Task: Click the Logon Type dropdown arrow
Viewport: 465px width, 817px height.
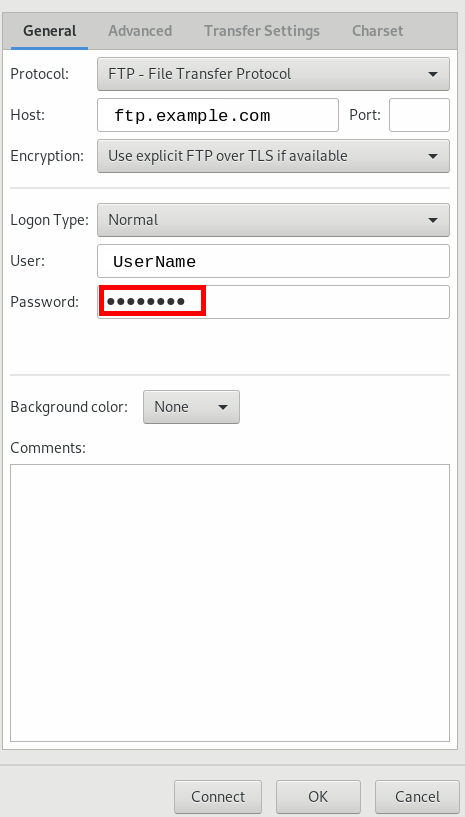Action: coord(432,220)
